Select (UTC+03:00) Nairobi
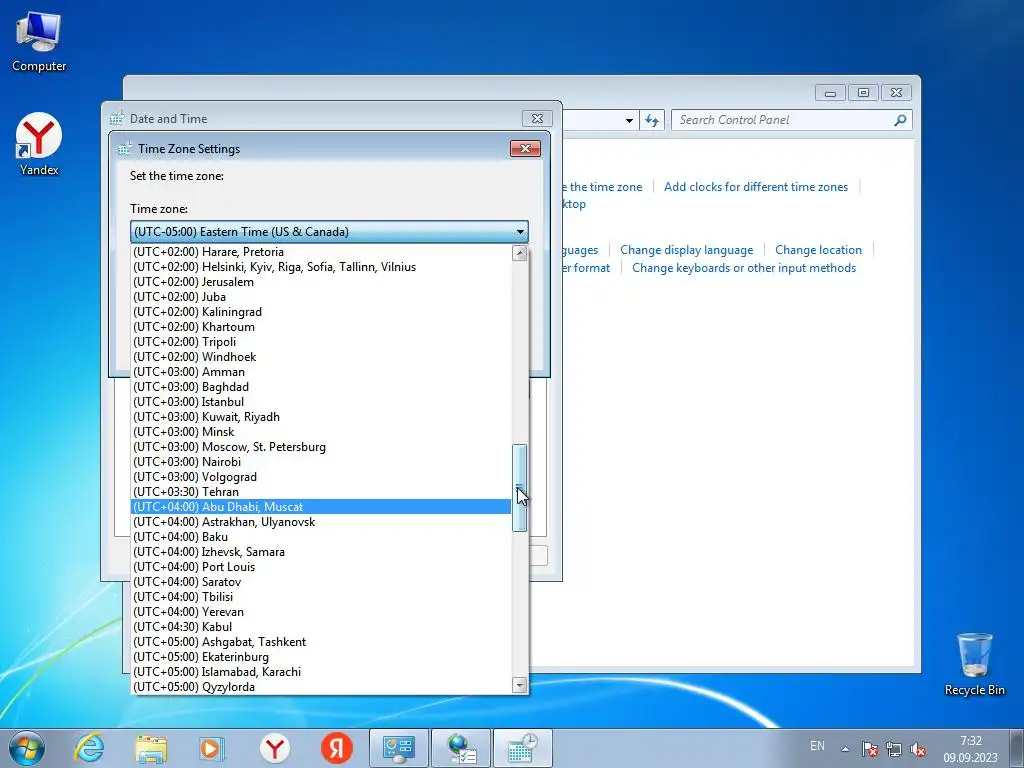The image size is (1024, 768). click(x=321, y=462)
